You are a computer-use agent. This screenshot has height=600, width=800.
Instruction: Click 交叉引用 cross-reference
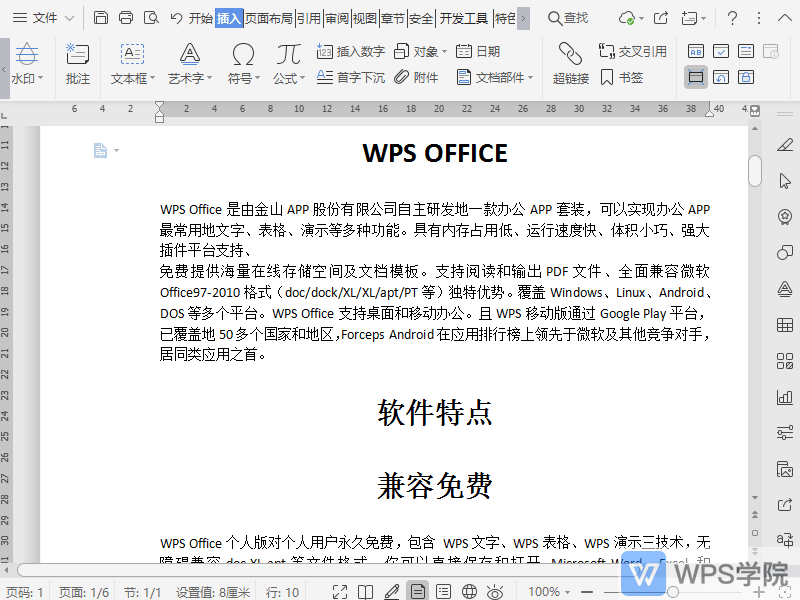633,52
